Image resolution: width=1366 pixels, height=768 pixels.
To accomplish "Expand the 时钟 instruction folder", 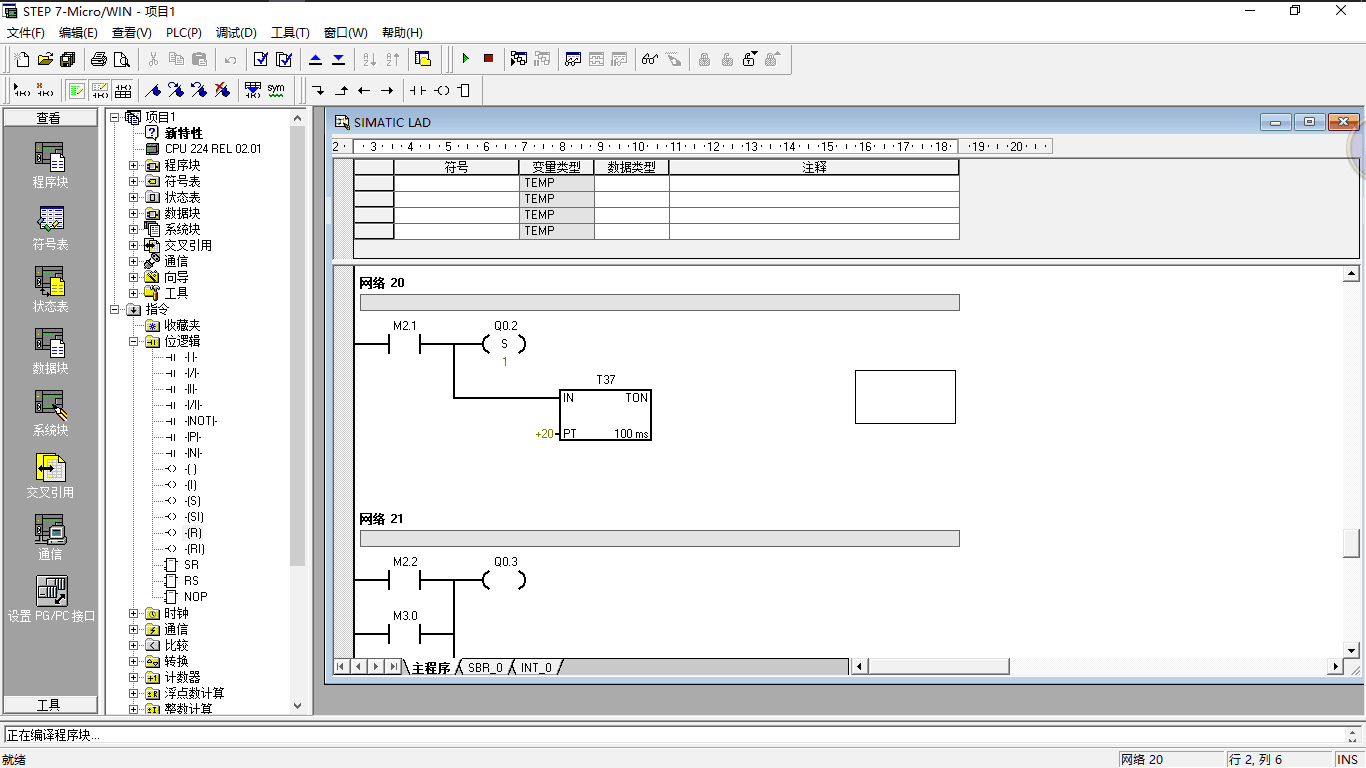I will tap(134, 613).
